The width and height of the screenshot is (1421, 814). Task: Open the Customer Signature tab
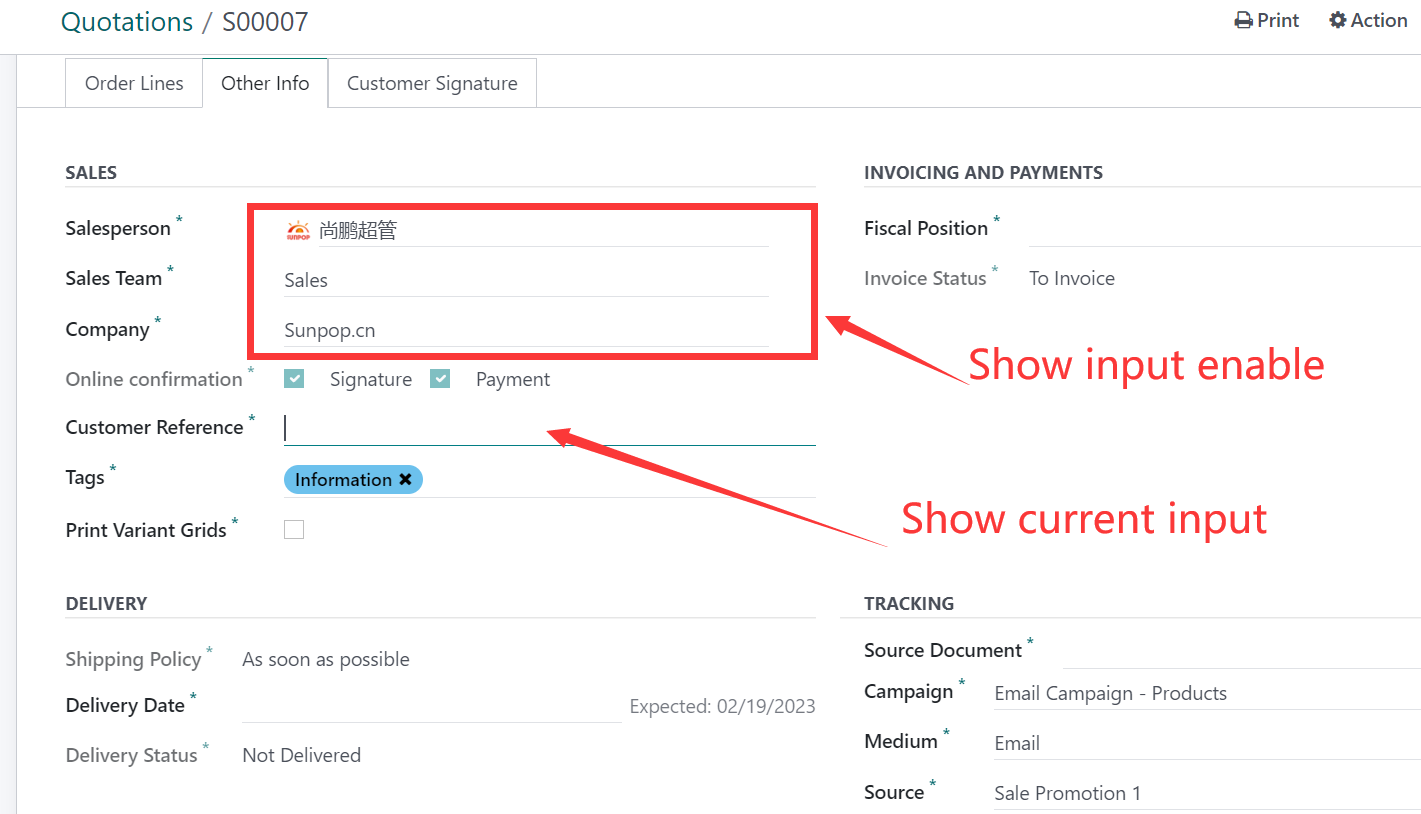(x=432, y=83)
